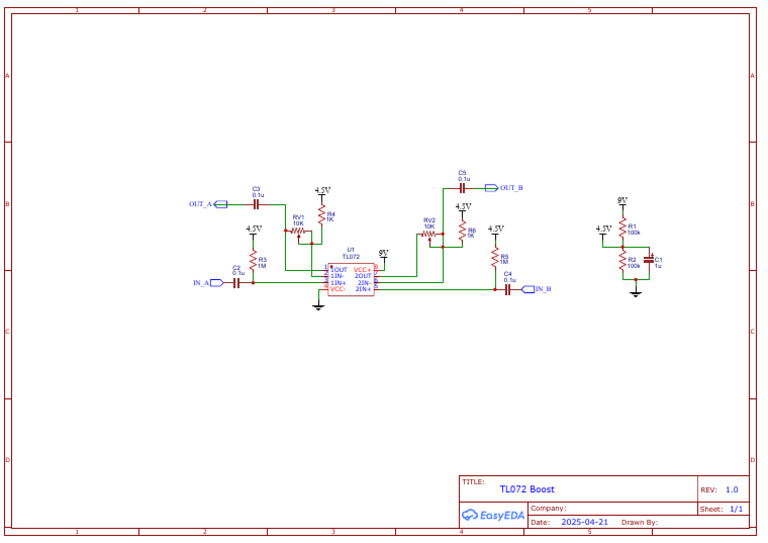Select the TL072 op-amp chip U1
This screenshot has width=768, height=543.
(x=351, y=280)
